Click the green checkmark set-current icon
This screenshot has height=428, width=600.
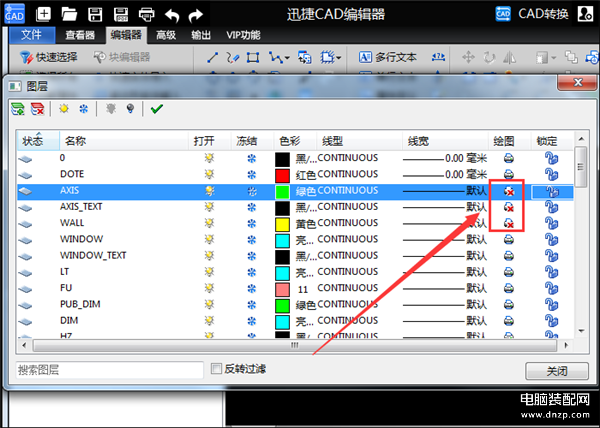(x=157, y=109)
